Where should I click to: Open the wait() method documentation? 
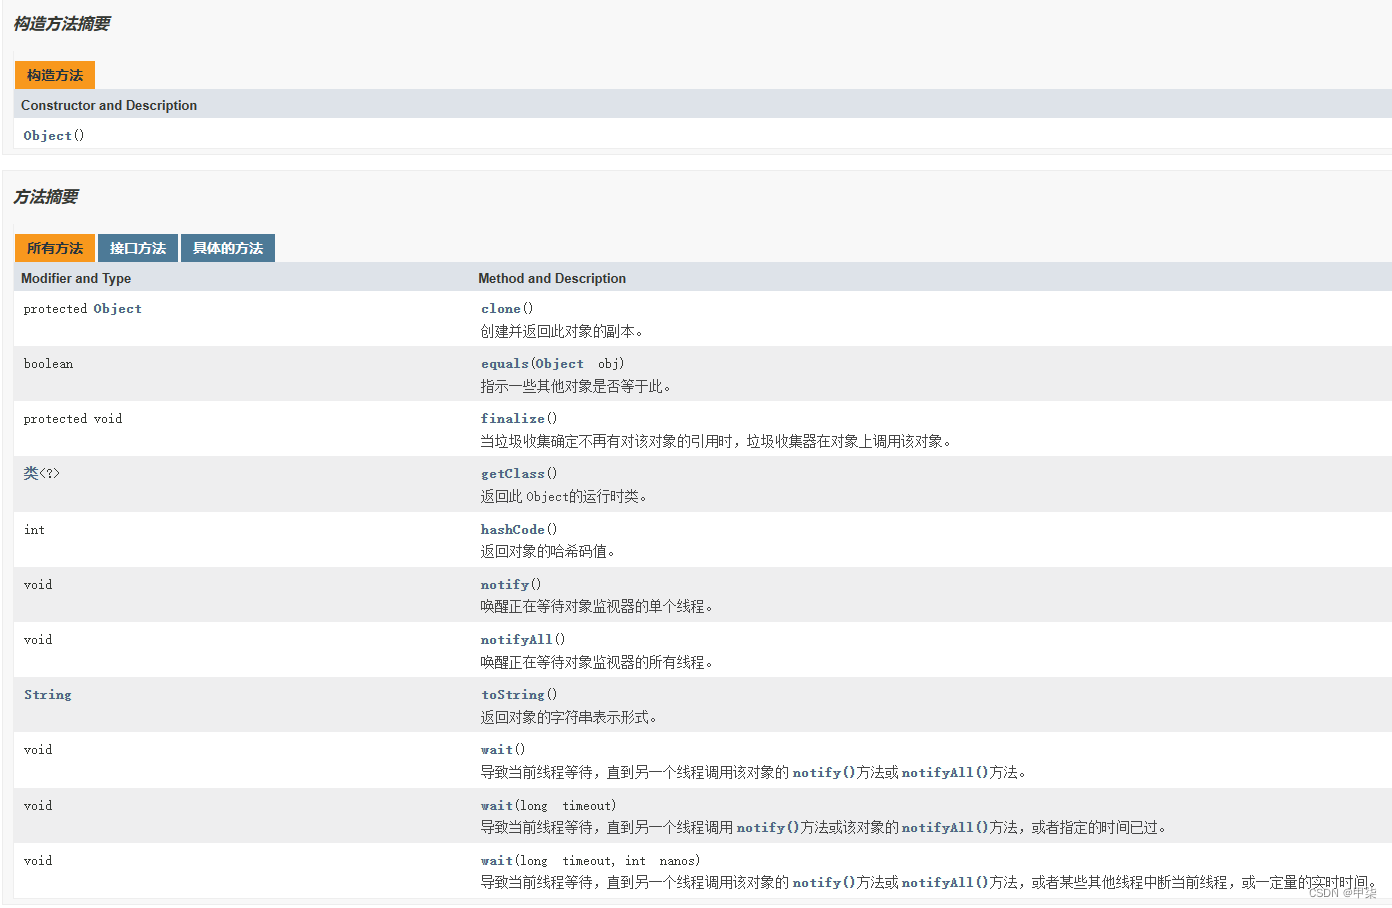(x=496, y=749)
